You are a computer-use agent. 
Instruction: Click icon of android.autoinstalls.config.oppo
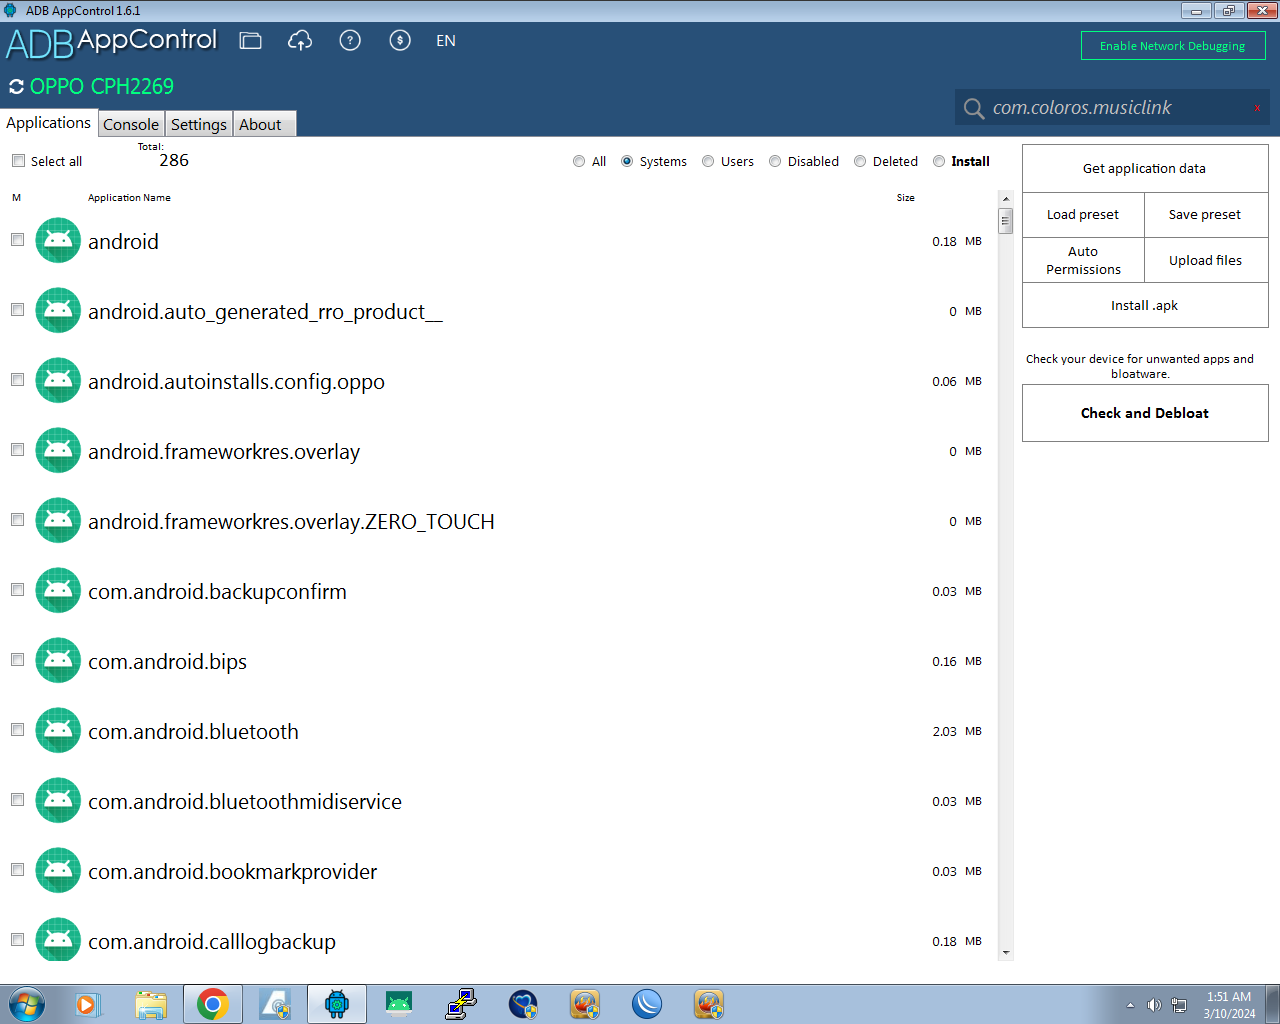pyautogui.click(x=58, y=380)
